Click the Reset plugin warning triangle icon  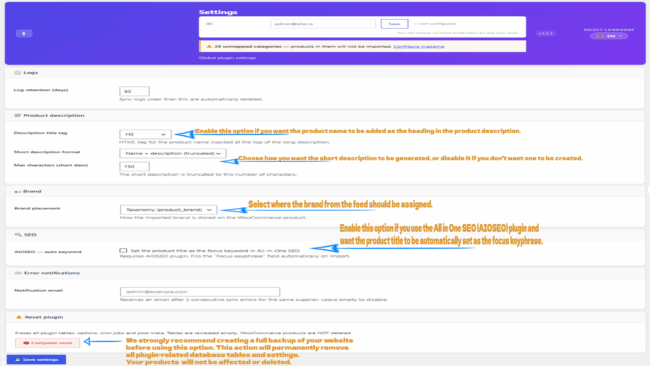click(x=19, y=317)
